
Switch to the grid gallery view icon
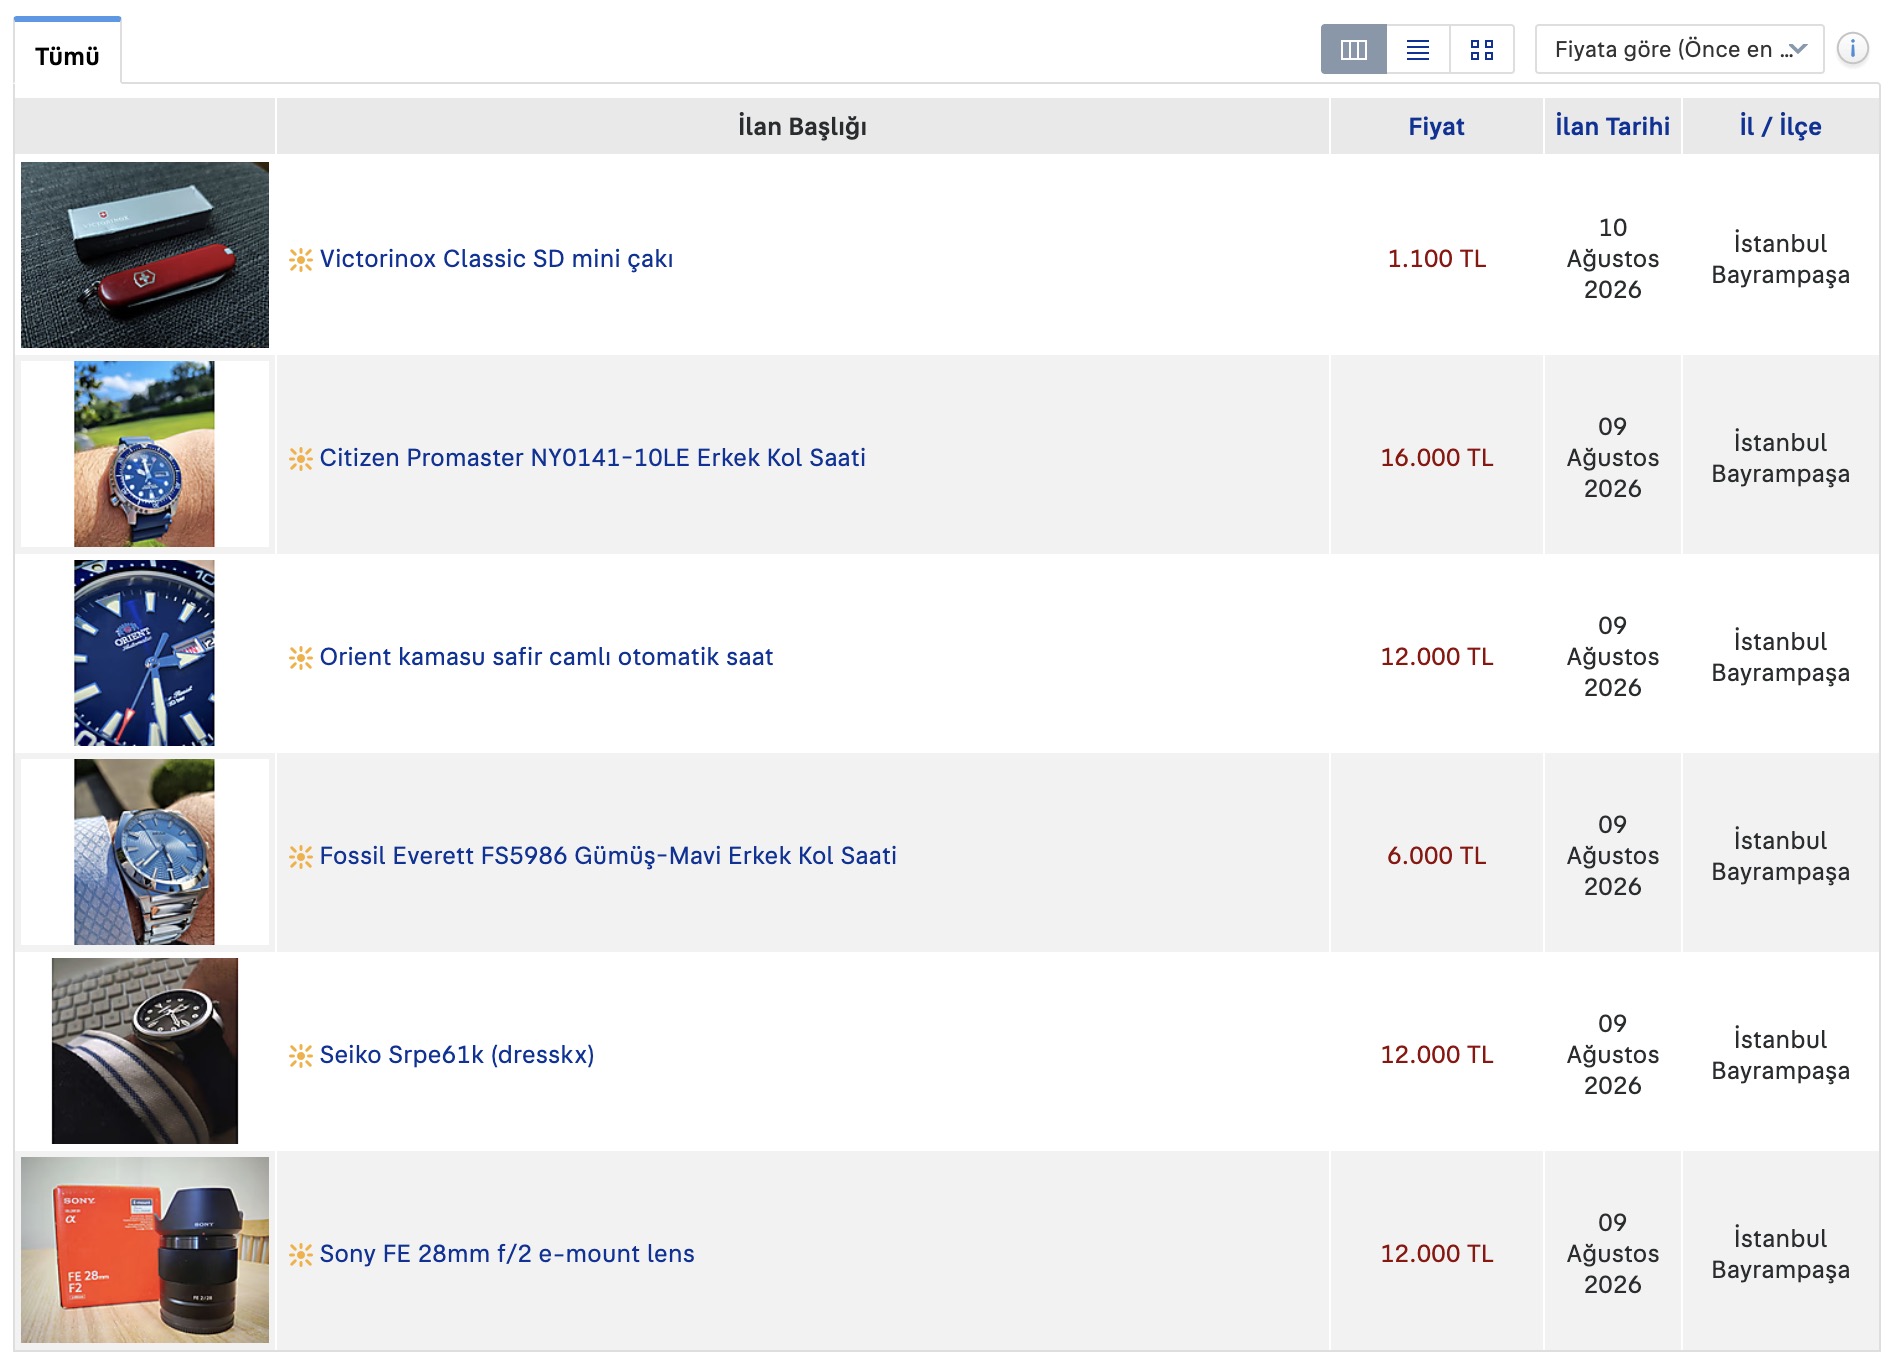1481,49
